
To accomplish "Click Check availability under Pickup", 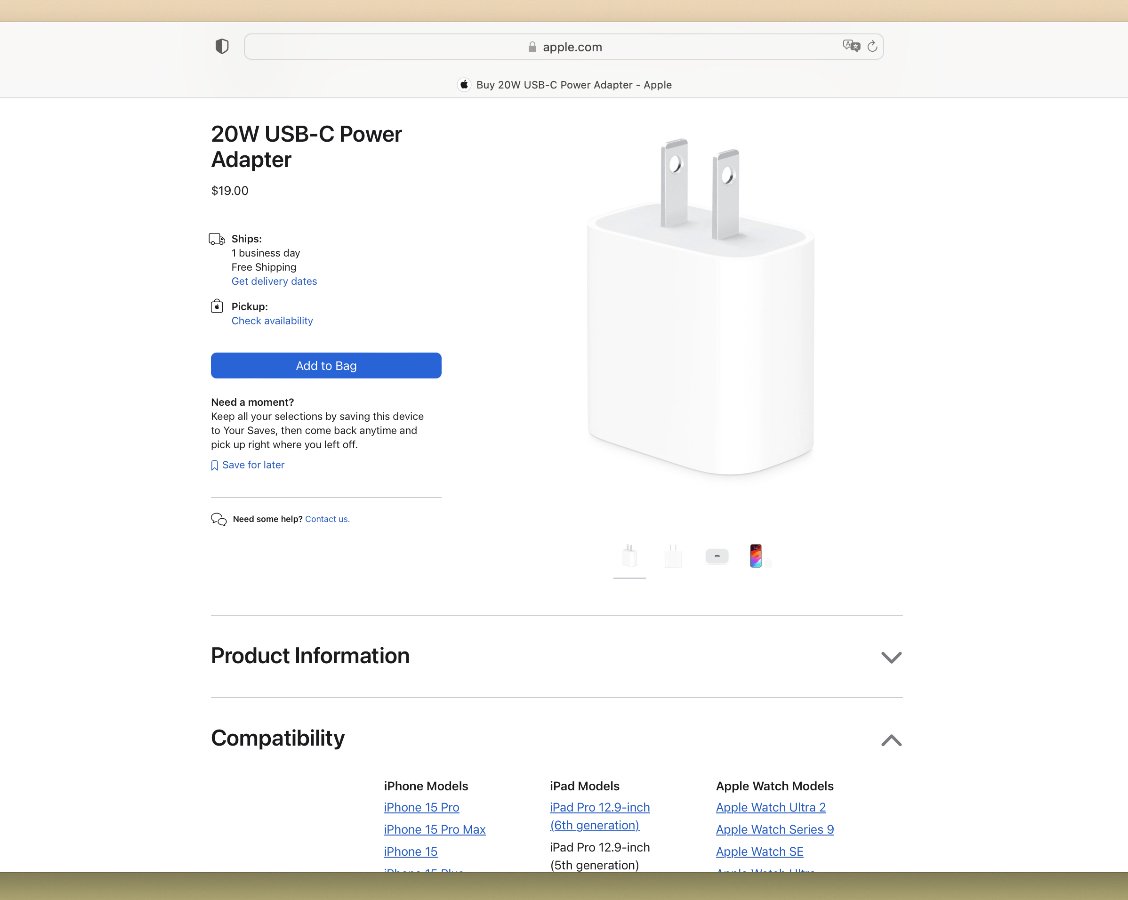I will [272, 320].
